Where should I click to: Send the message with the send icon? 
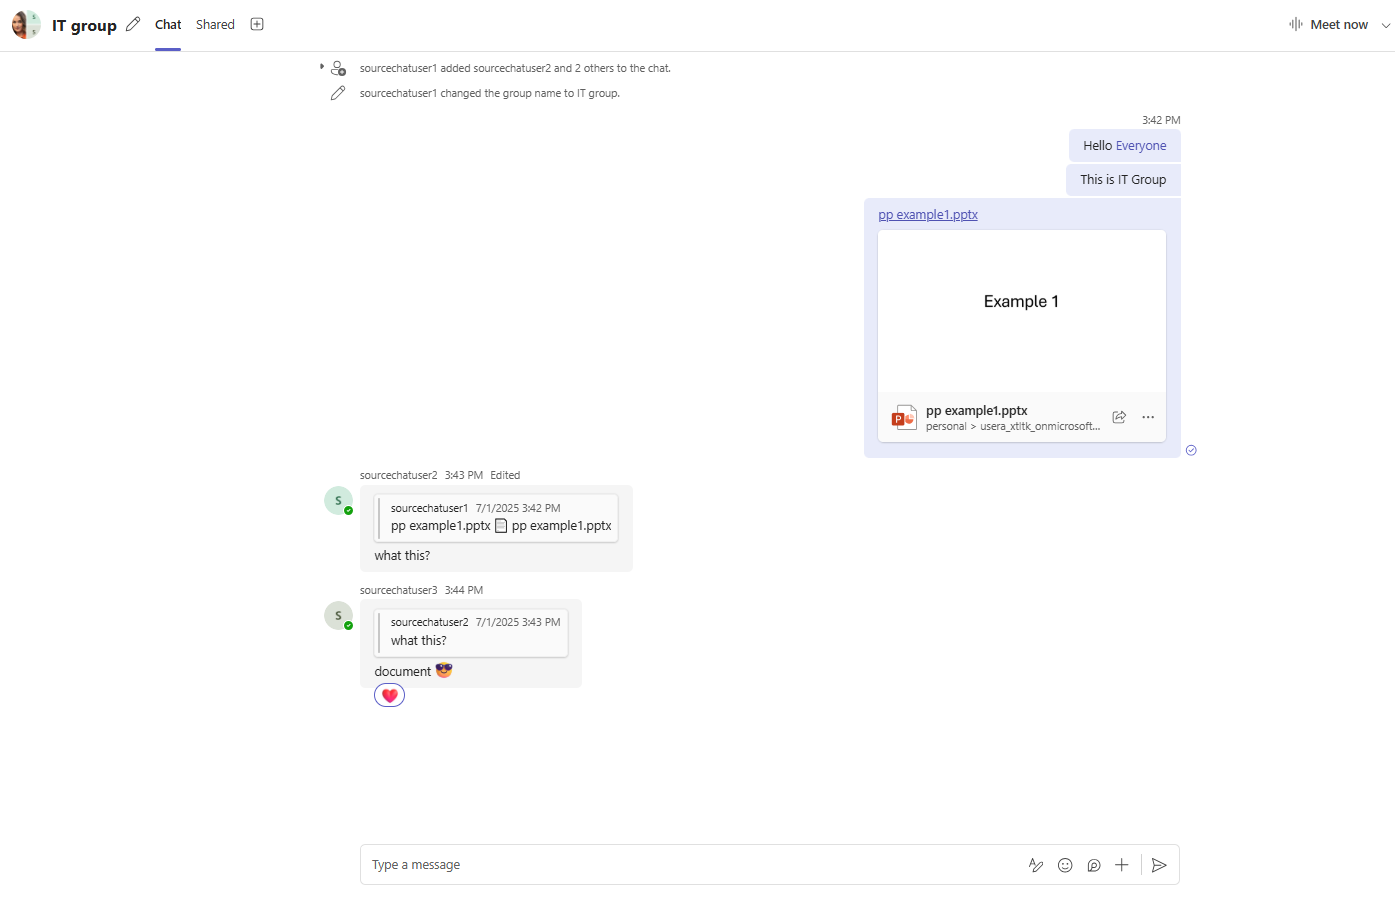pyautogui.click(x=1159, y=865)
